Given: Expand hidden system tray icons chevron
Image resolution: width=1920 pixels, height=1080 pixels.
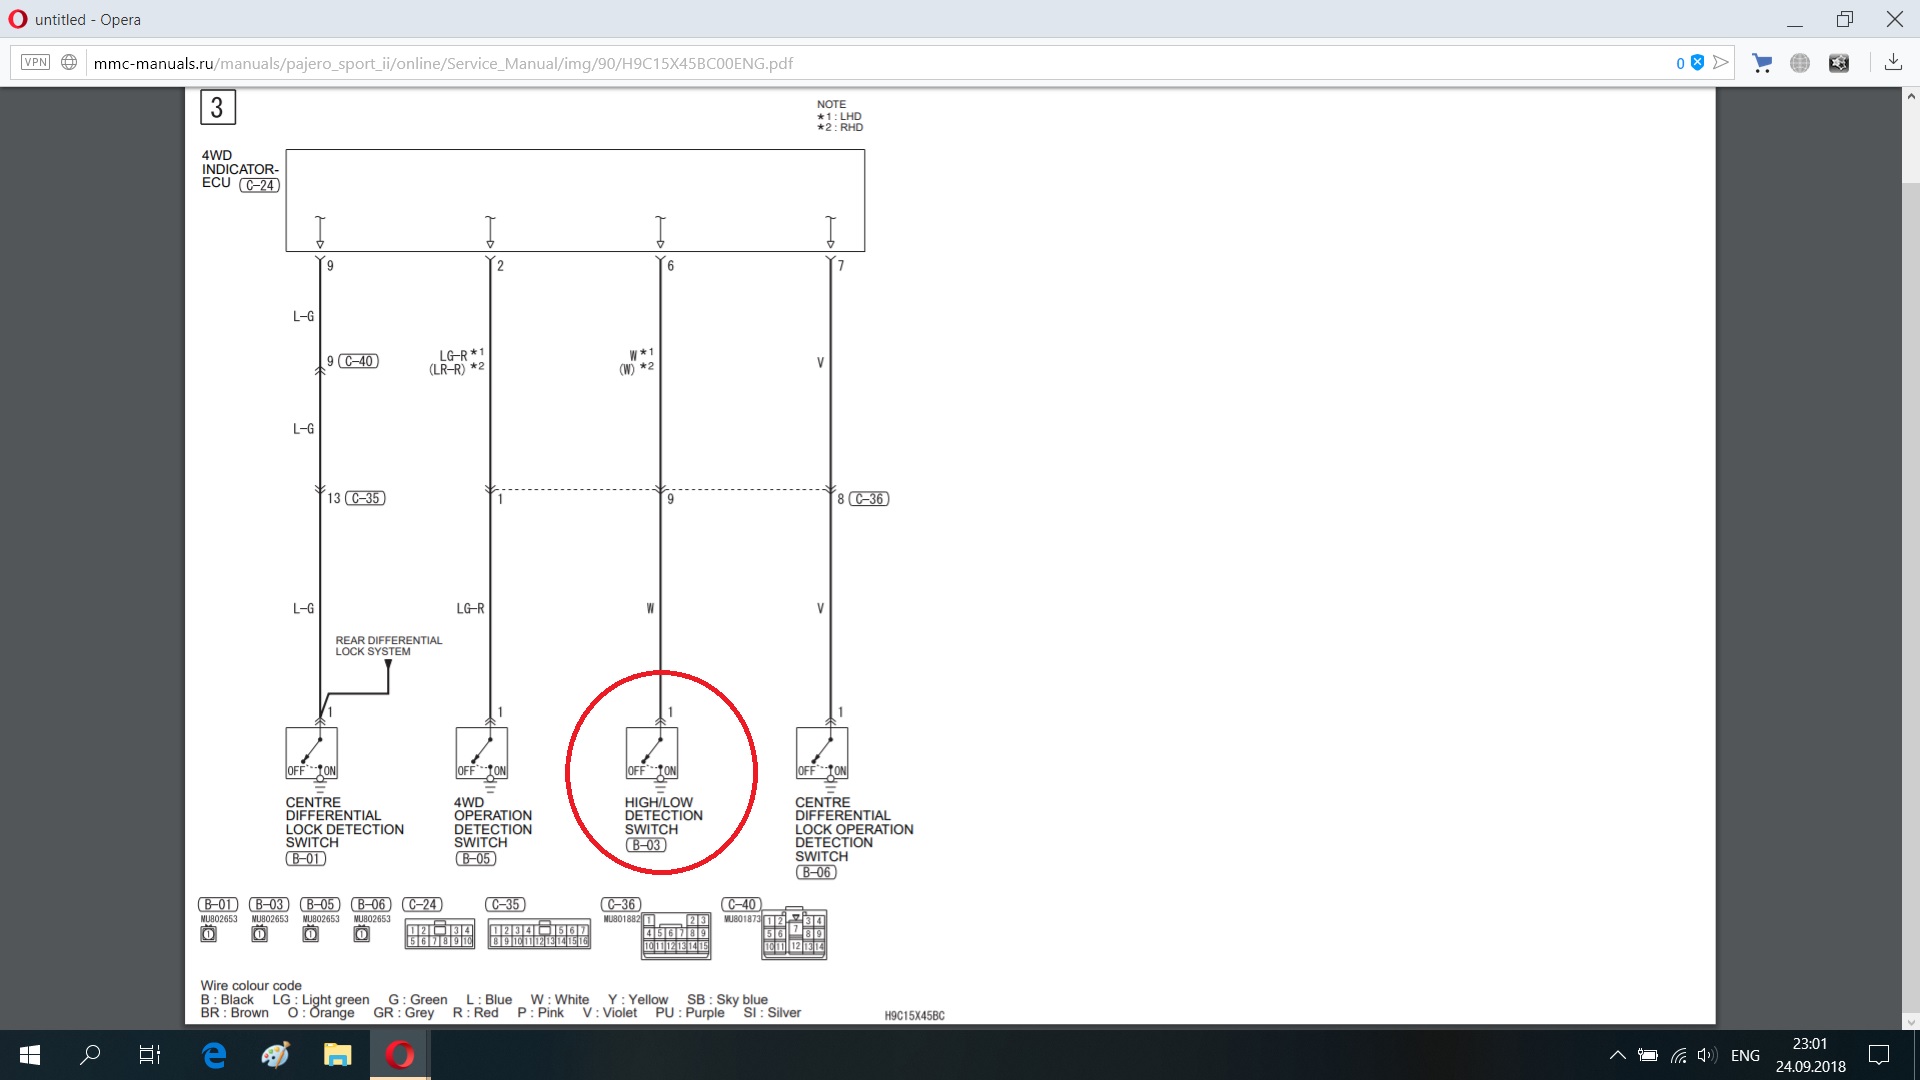Looking at the screenshot, I should (1617, 1055).
